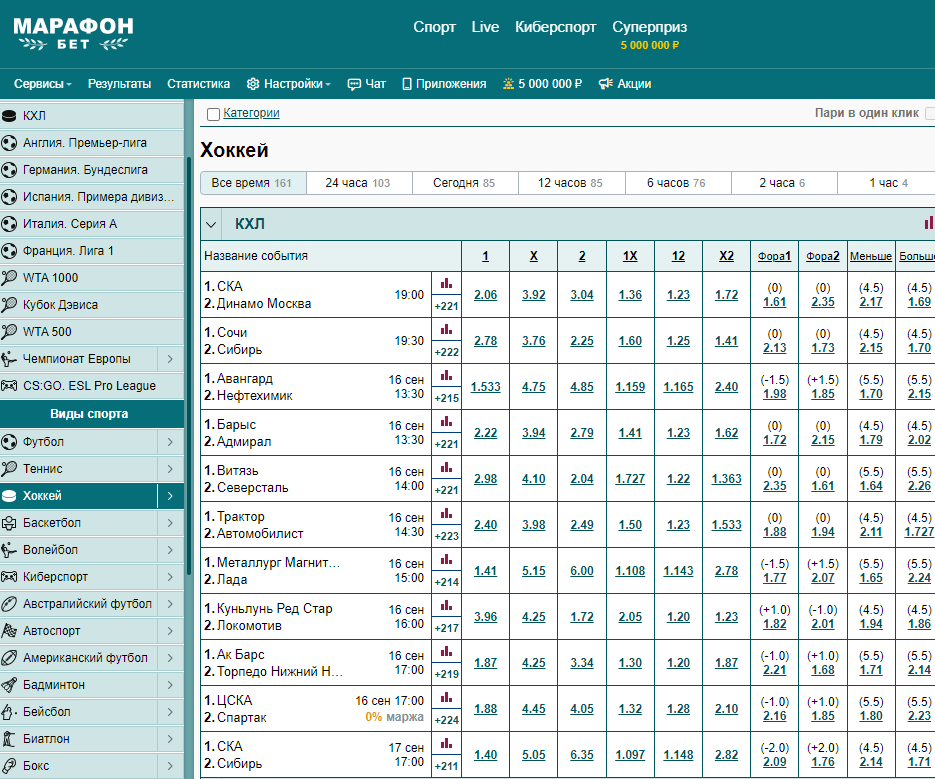Select the 6 часов filter tab
935x779 pixels.
677,183
